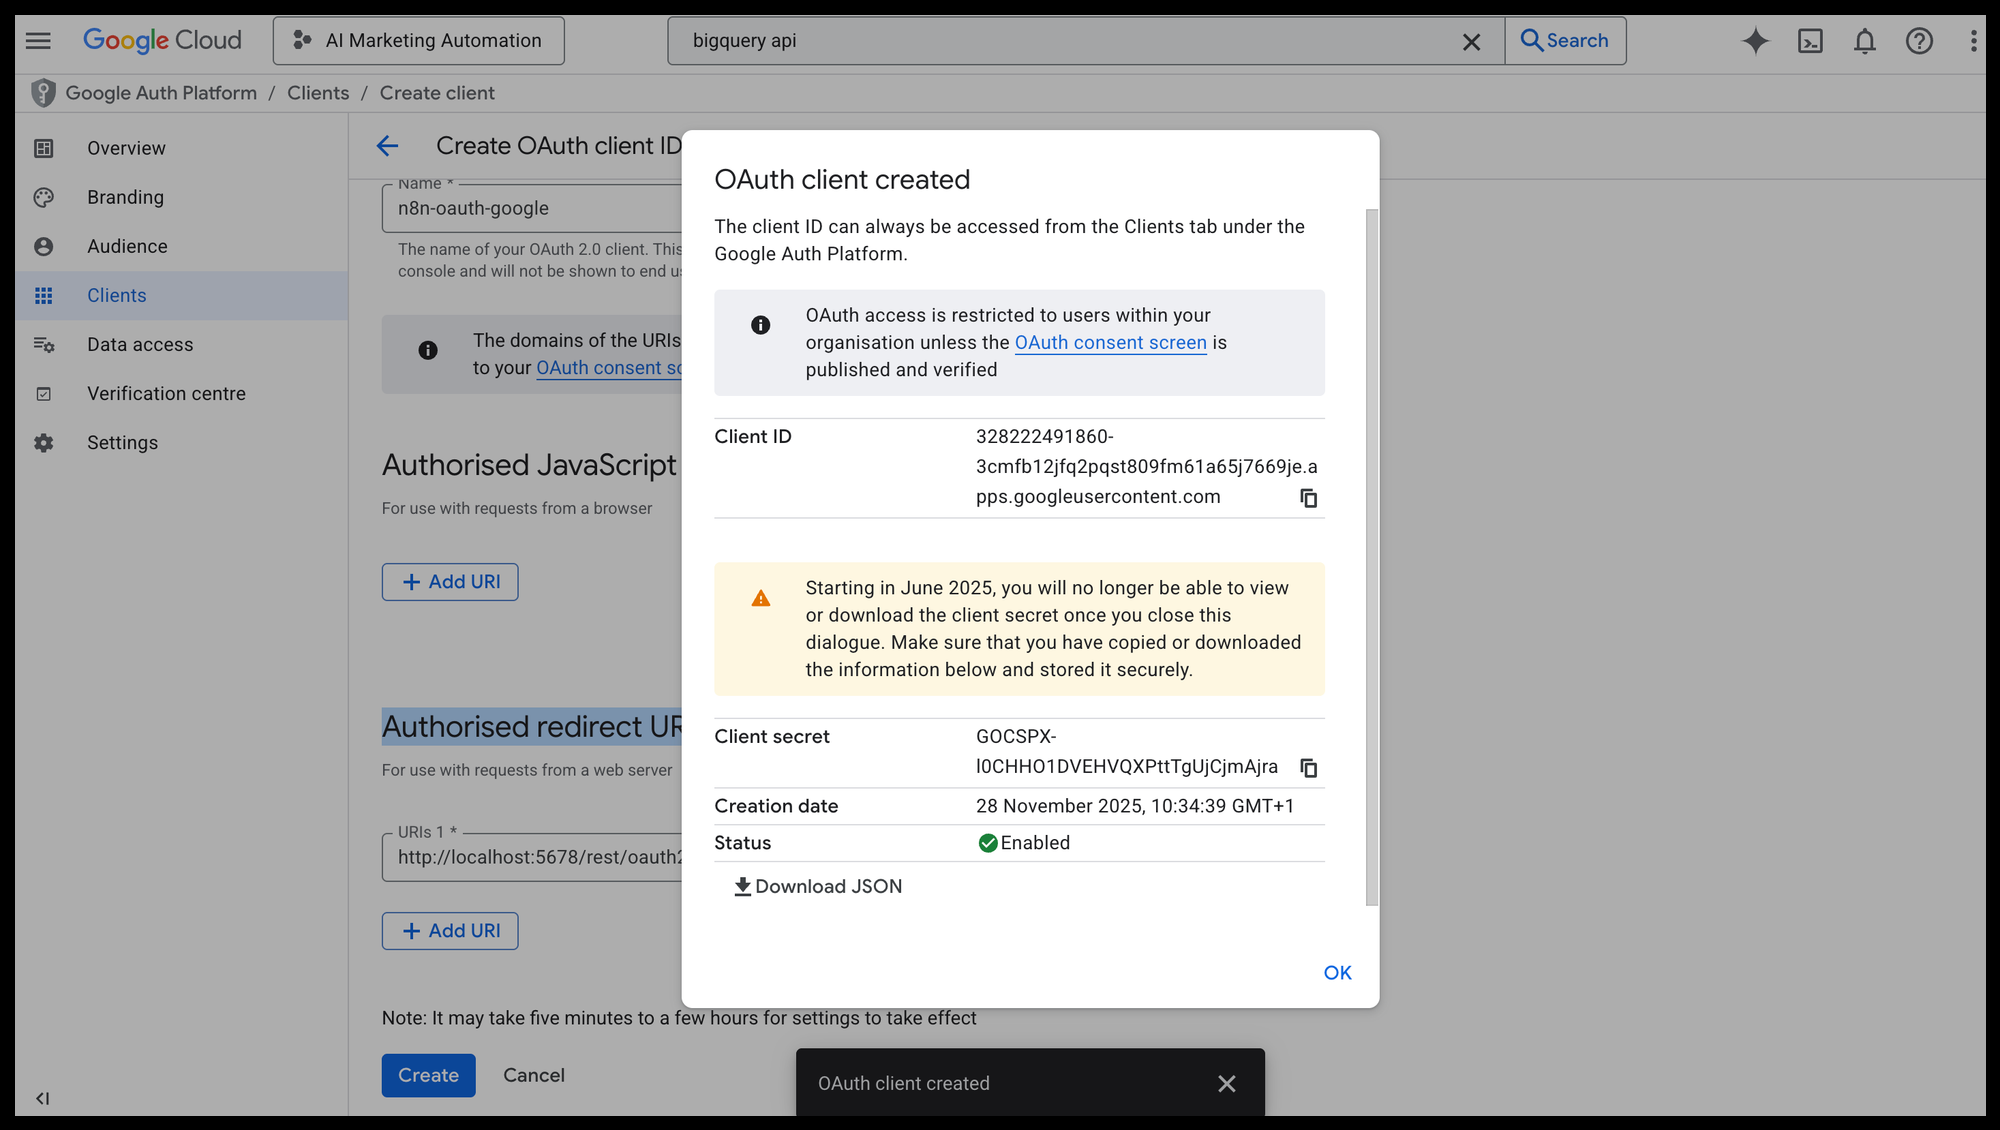
Task: Activate Cloud Shell terminal icon
Action: (x=1810, y=41)
